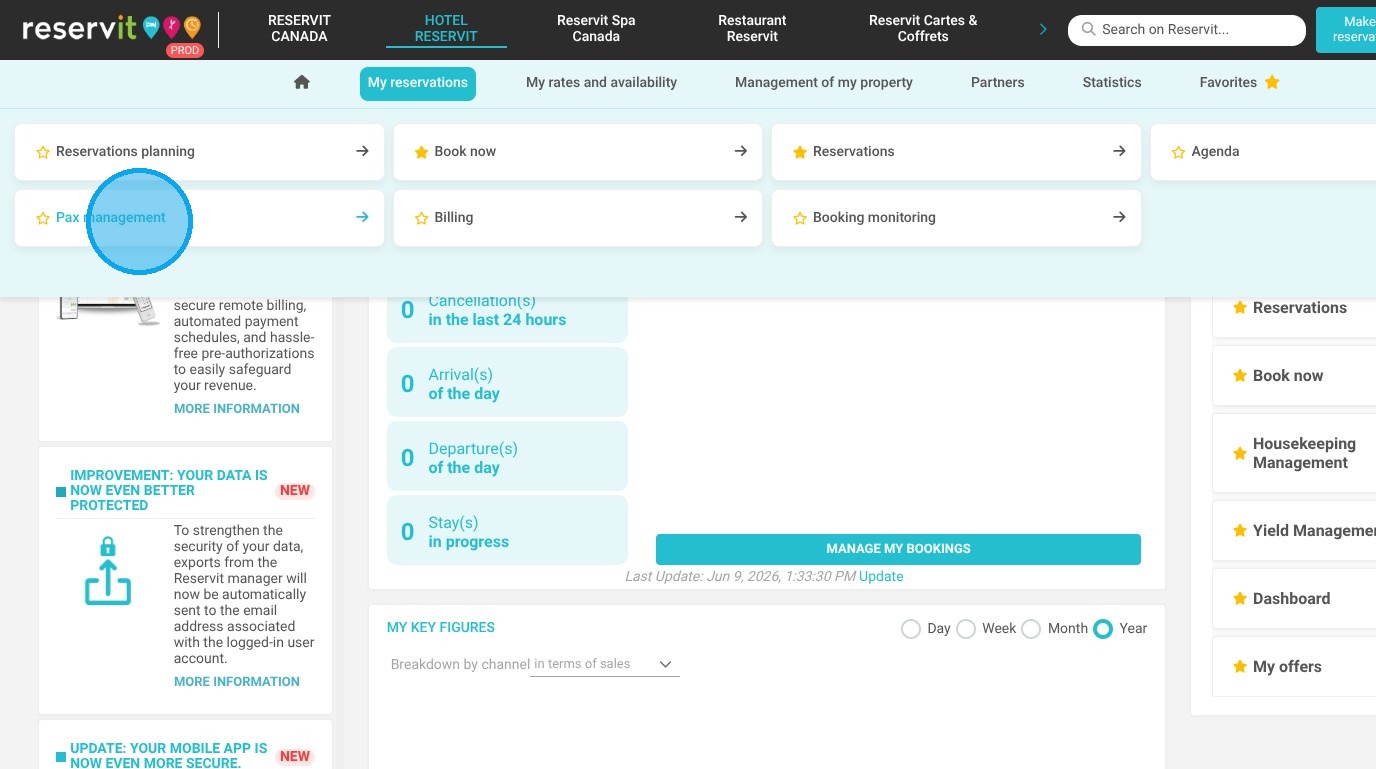Click the star in the Favorites tab
Screen dimensions: 1376x769
(1272, 82)
